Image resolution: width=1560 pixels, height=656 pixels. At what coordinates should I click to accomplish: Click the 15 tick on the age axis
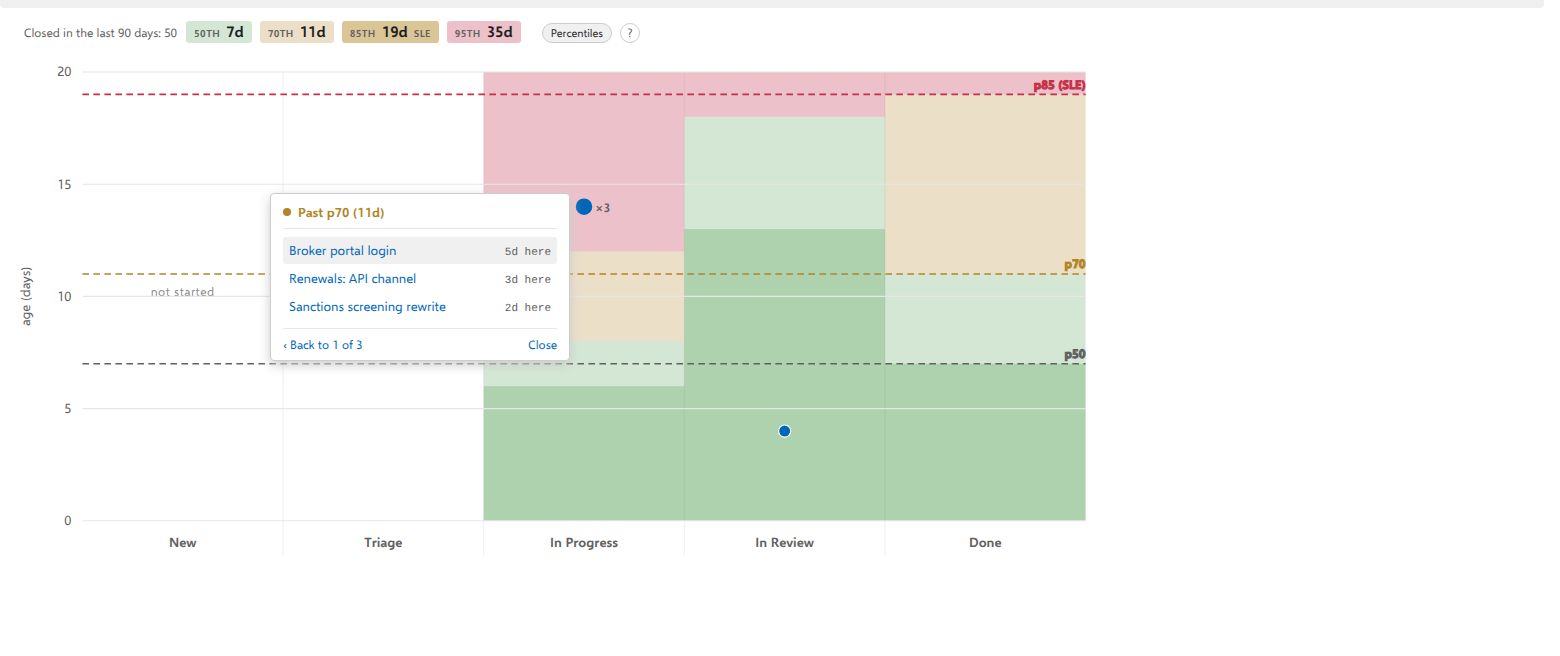pos(65,184)
